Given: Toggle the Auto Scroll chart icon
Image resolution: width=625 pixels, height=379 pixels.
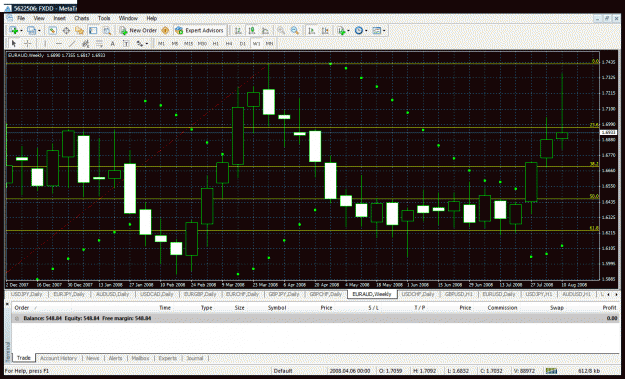Looking at the screenshot, I should coord(312,30).
